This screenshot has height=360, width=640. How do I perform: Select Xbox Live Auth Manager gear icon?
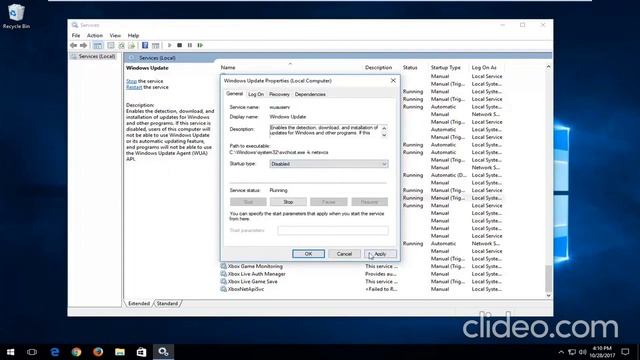(224, 274)
